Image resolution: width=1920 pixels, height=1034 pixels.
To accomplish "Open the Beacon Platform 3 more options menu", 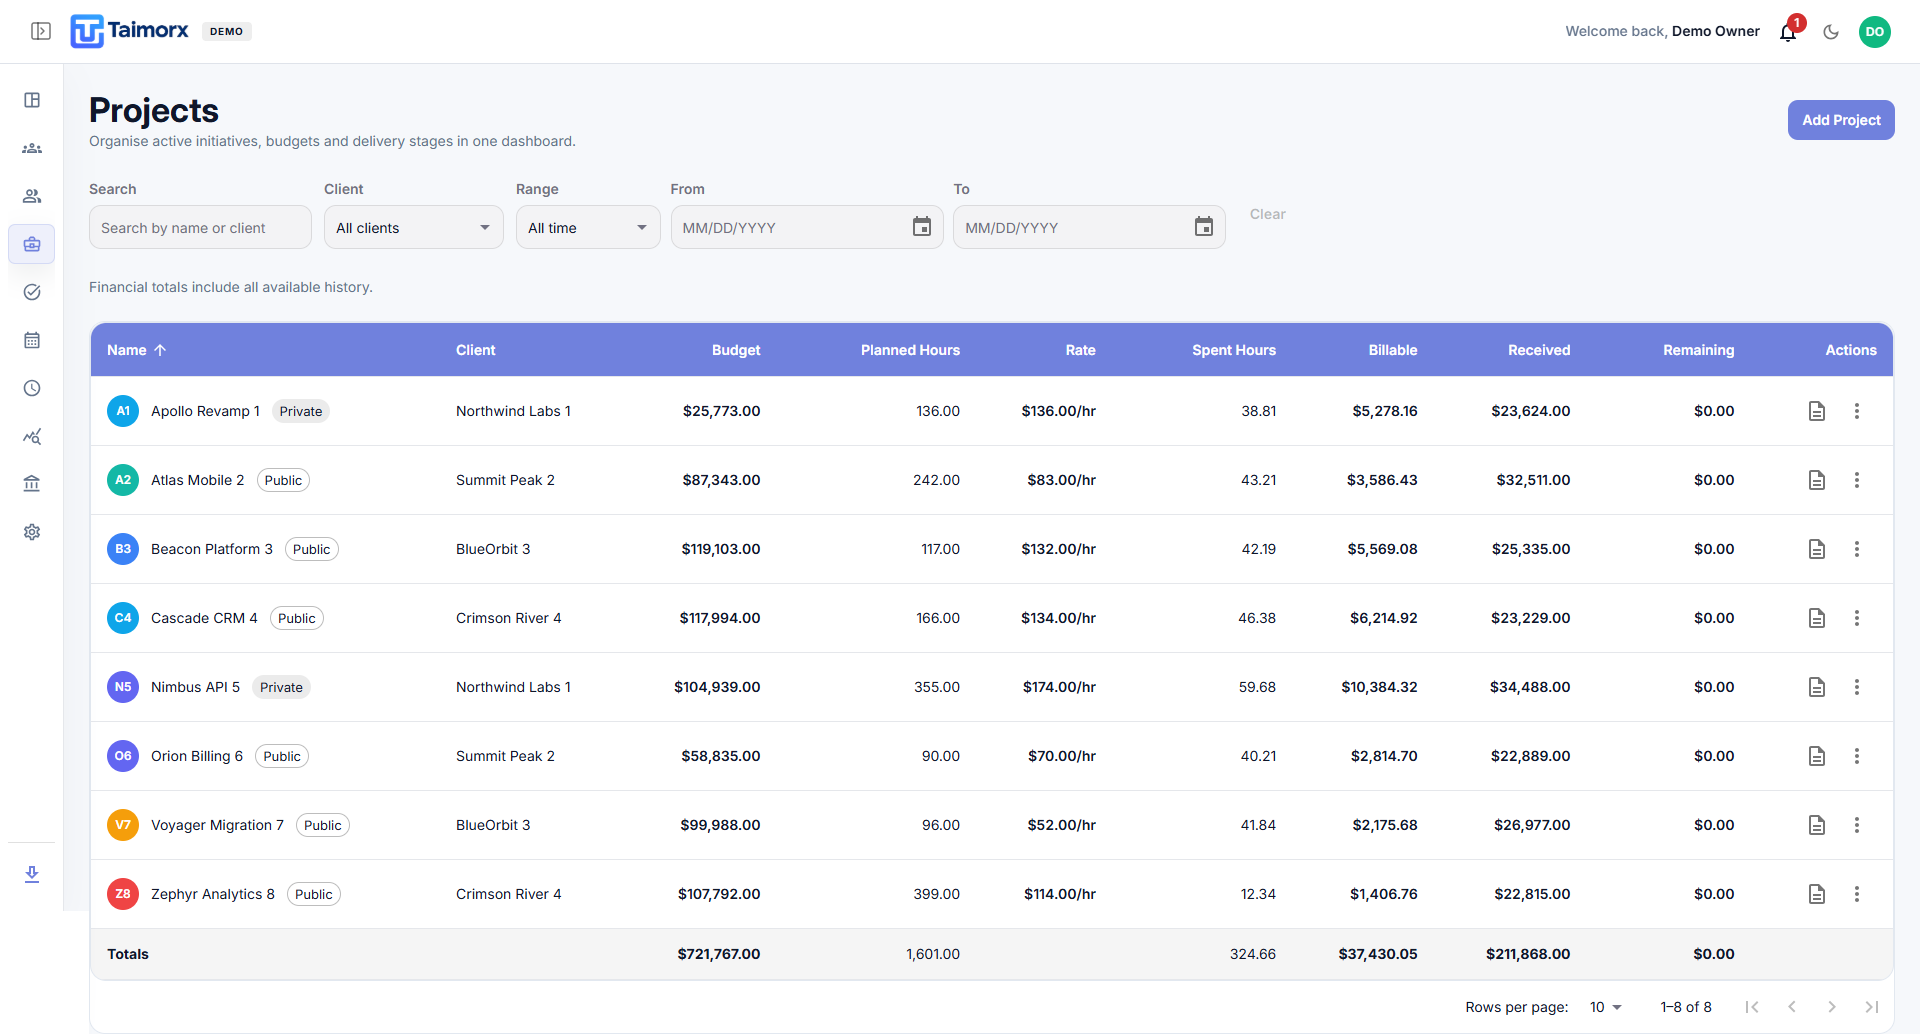I will pyautogui.click(x=1857, y=549).
